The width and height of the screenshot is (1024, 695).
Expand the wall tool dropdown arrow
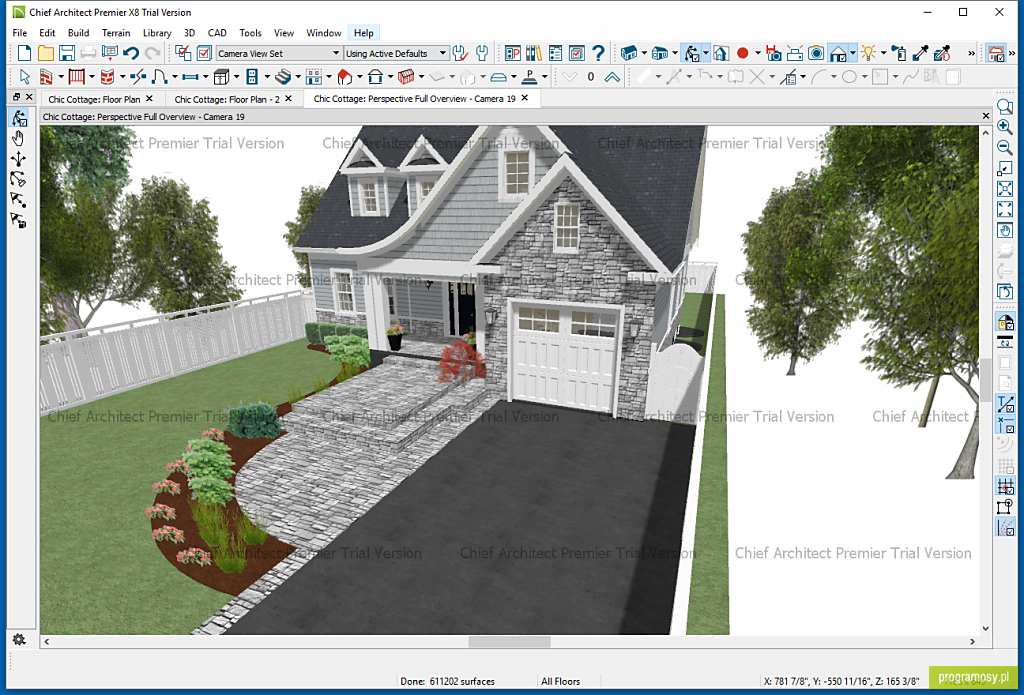[61, 77]
